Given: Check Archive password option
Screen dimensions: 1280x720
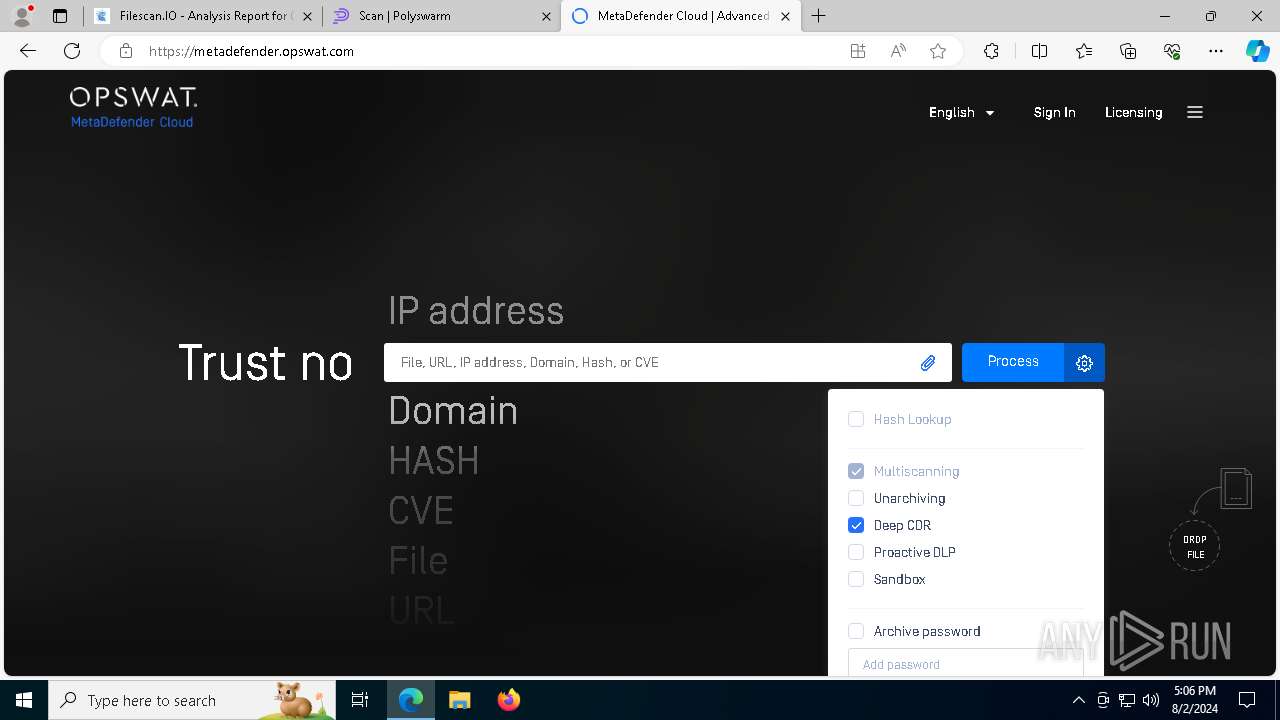Looking at the screenshot, I should [x=856, y=631].
